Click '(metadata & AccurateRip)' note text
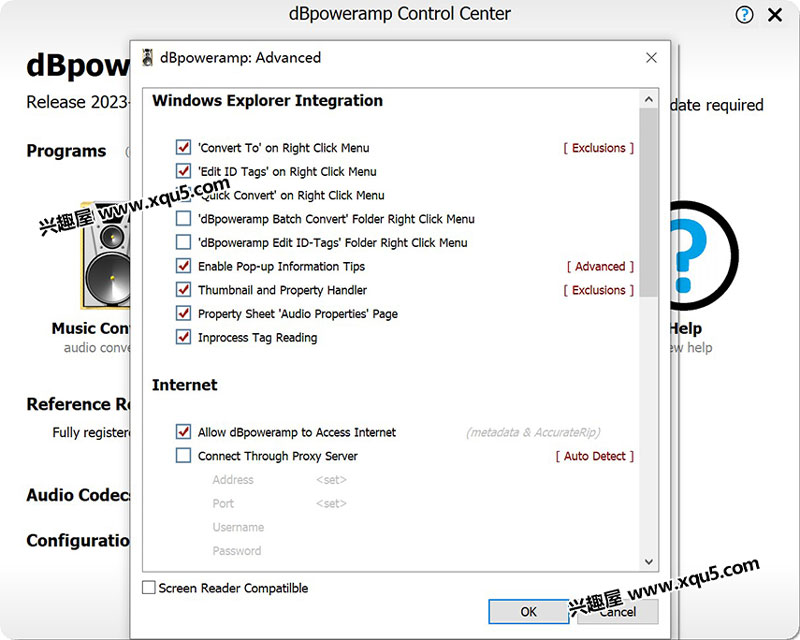Viewport: 800px width, 640px height. [x=533, y=432]
